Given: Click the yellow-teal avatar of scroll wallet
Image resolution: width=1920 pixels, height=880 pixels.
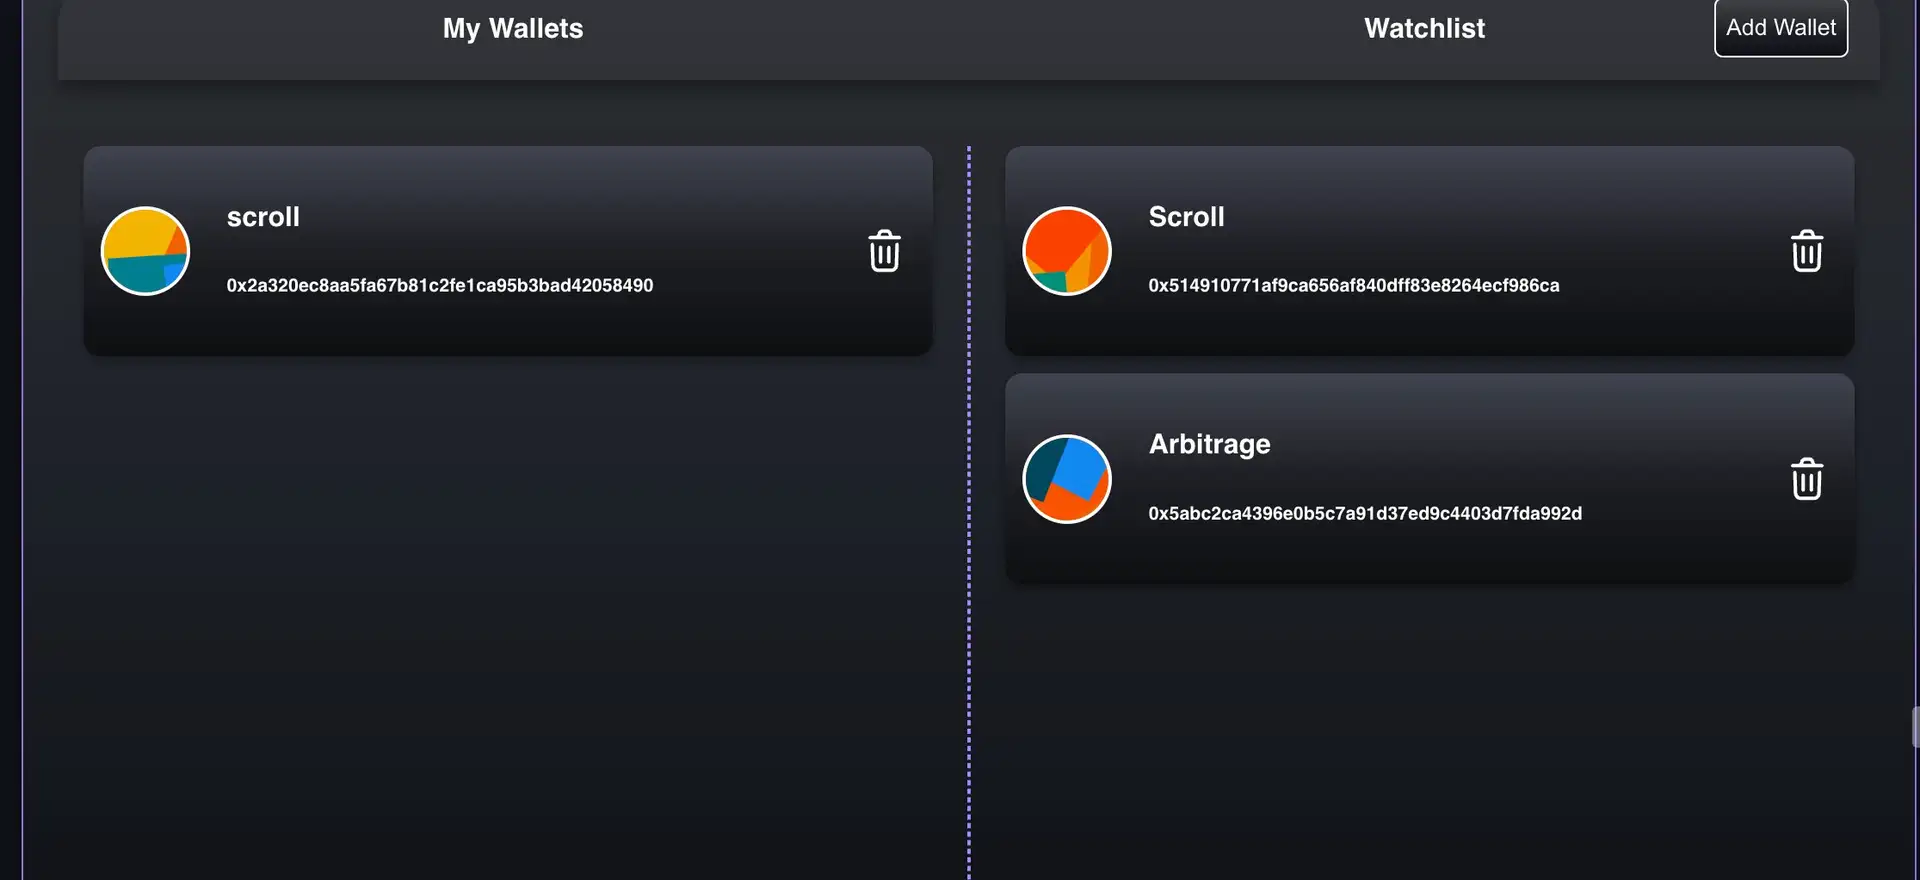Looking at the screenshot, I should coord(145,251).
